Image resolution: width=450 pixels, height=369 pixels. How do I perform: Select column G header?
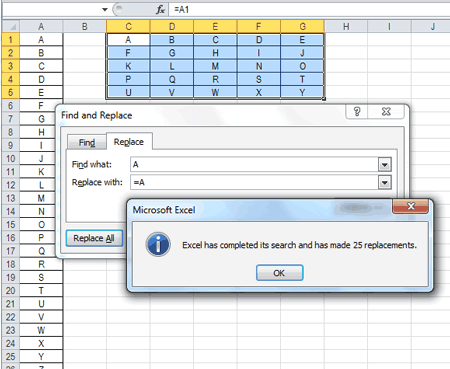point(302,26)
